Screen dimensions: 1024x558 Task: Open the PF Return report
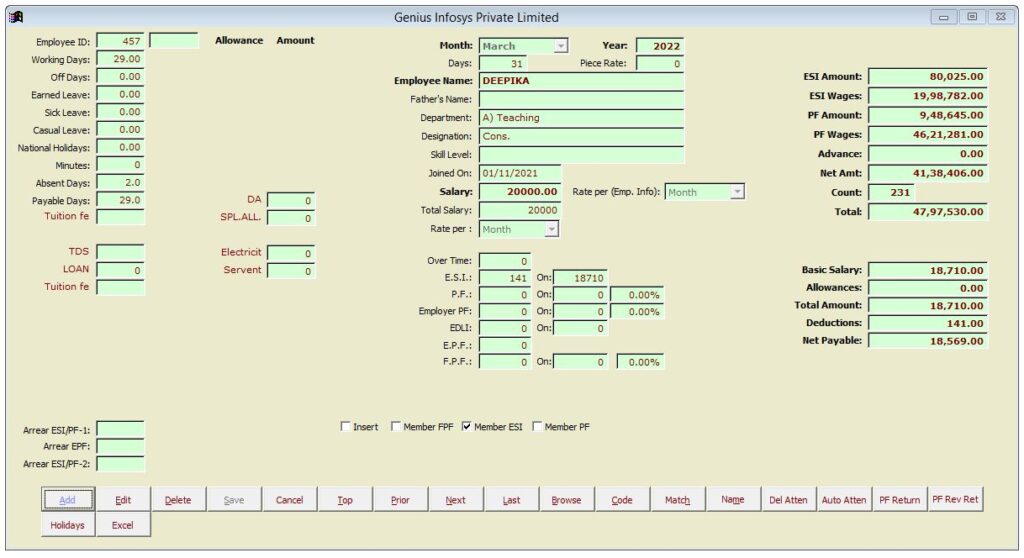point(899,500)
